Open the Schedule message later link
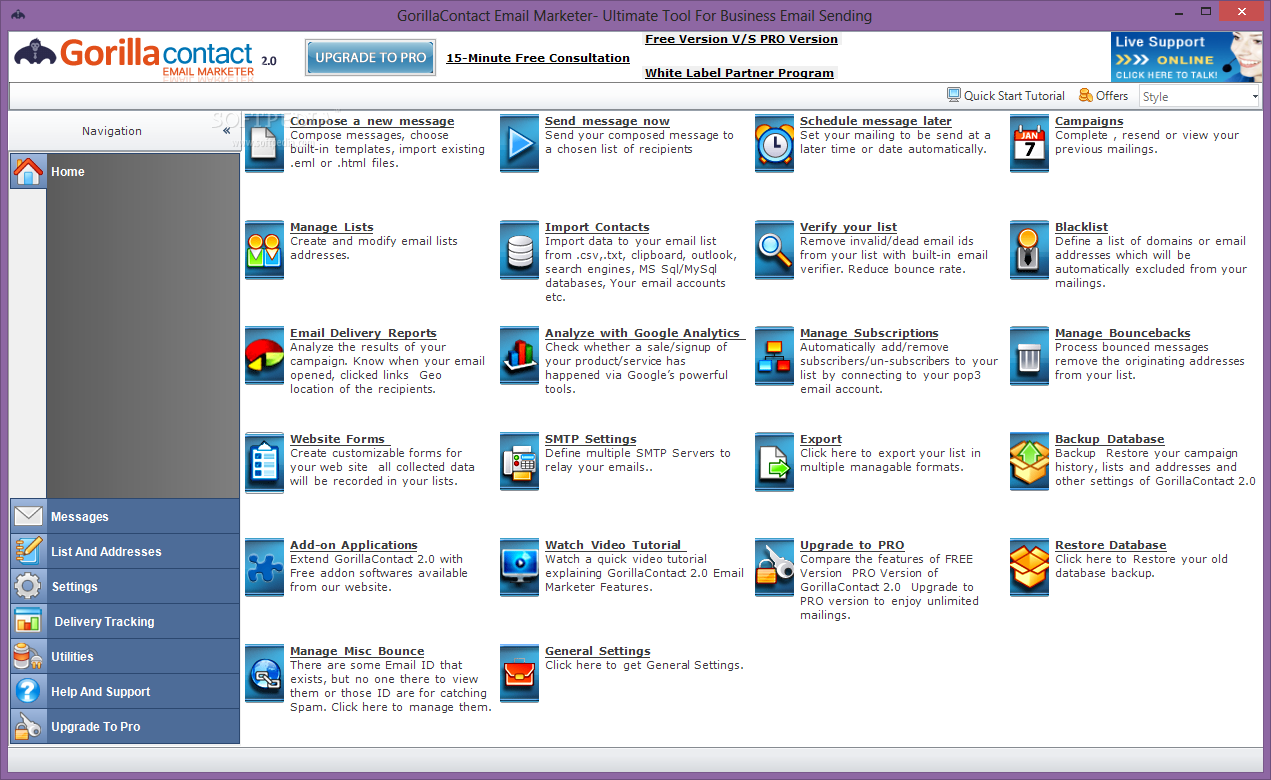Image resolution: width=1271 pixels, height=780 pixels. [876, 121]
